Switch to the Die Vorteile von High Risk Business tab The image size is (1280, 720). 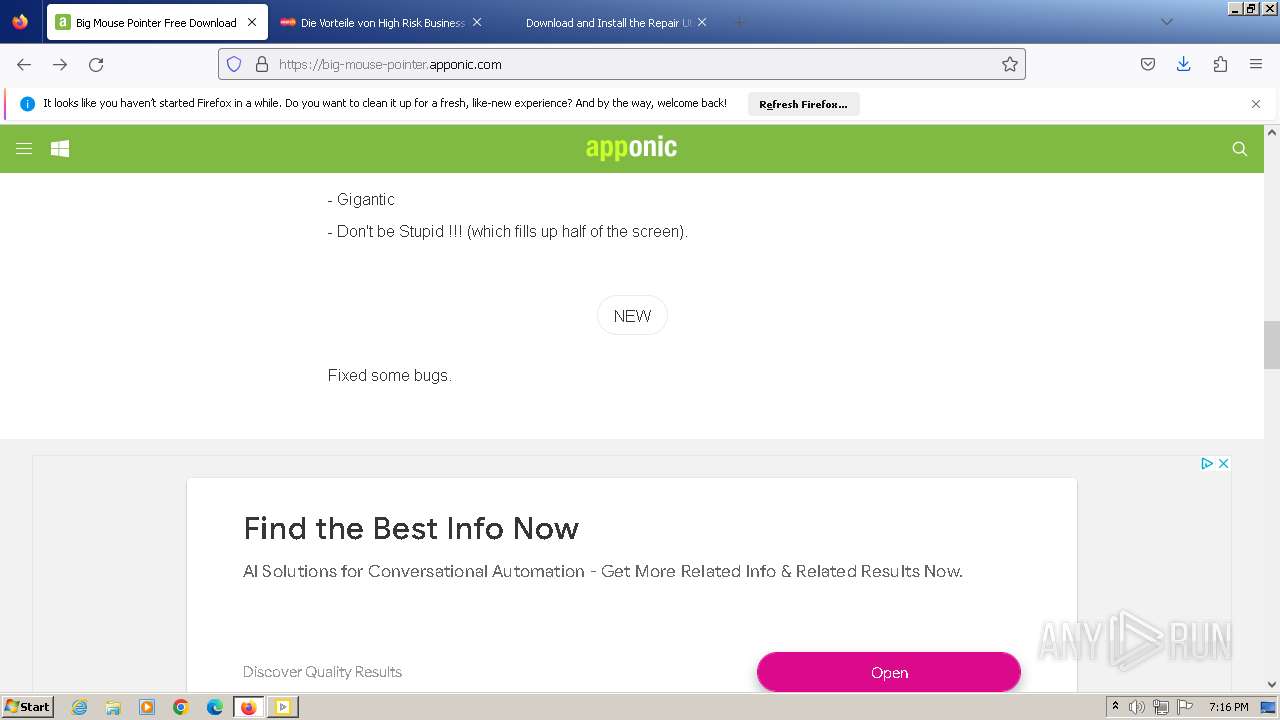point(381,22)
